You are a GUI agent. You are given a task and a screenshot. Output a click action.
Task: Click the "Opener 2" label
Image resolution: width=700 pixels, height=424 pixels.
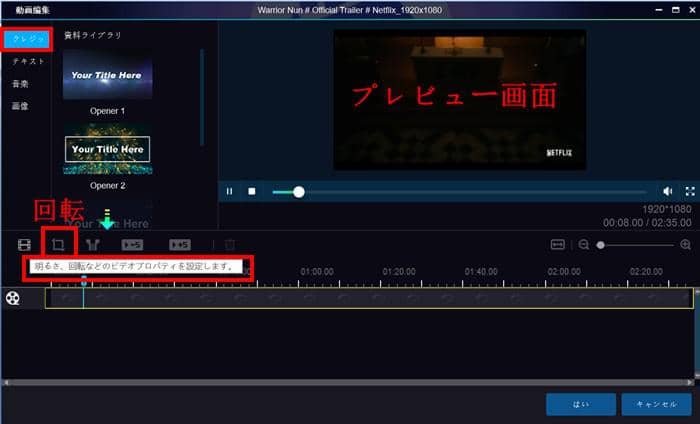[x=107, y=185]
